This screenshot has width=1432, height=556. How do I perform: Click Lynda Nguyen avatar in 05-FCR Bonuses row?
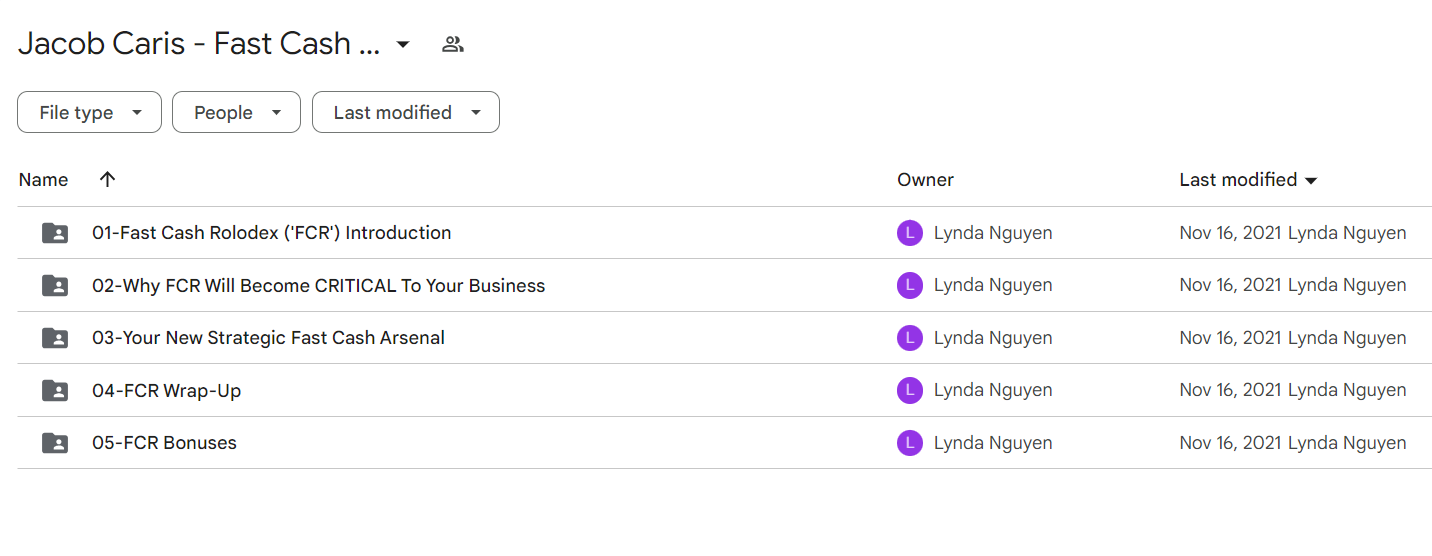pos(909,443)
